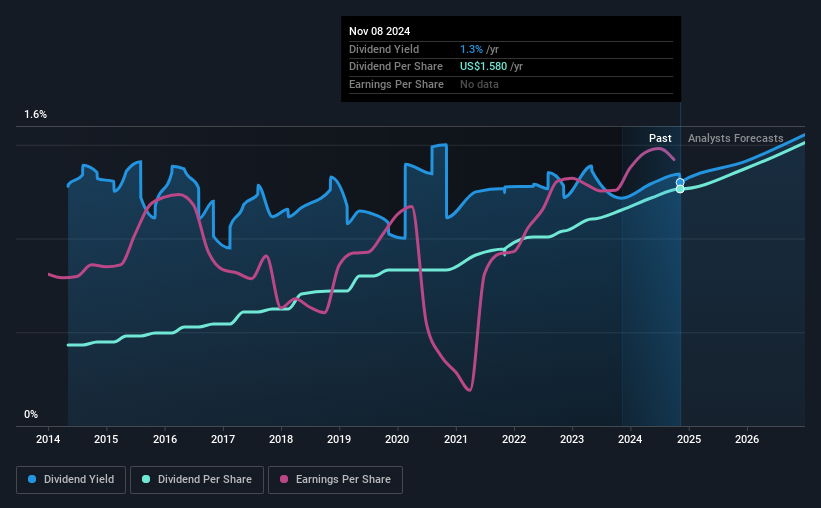Click the Past region label
821x508 pixels.
click(660, 138)
